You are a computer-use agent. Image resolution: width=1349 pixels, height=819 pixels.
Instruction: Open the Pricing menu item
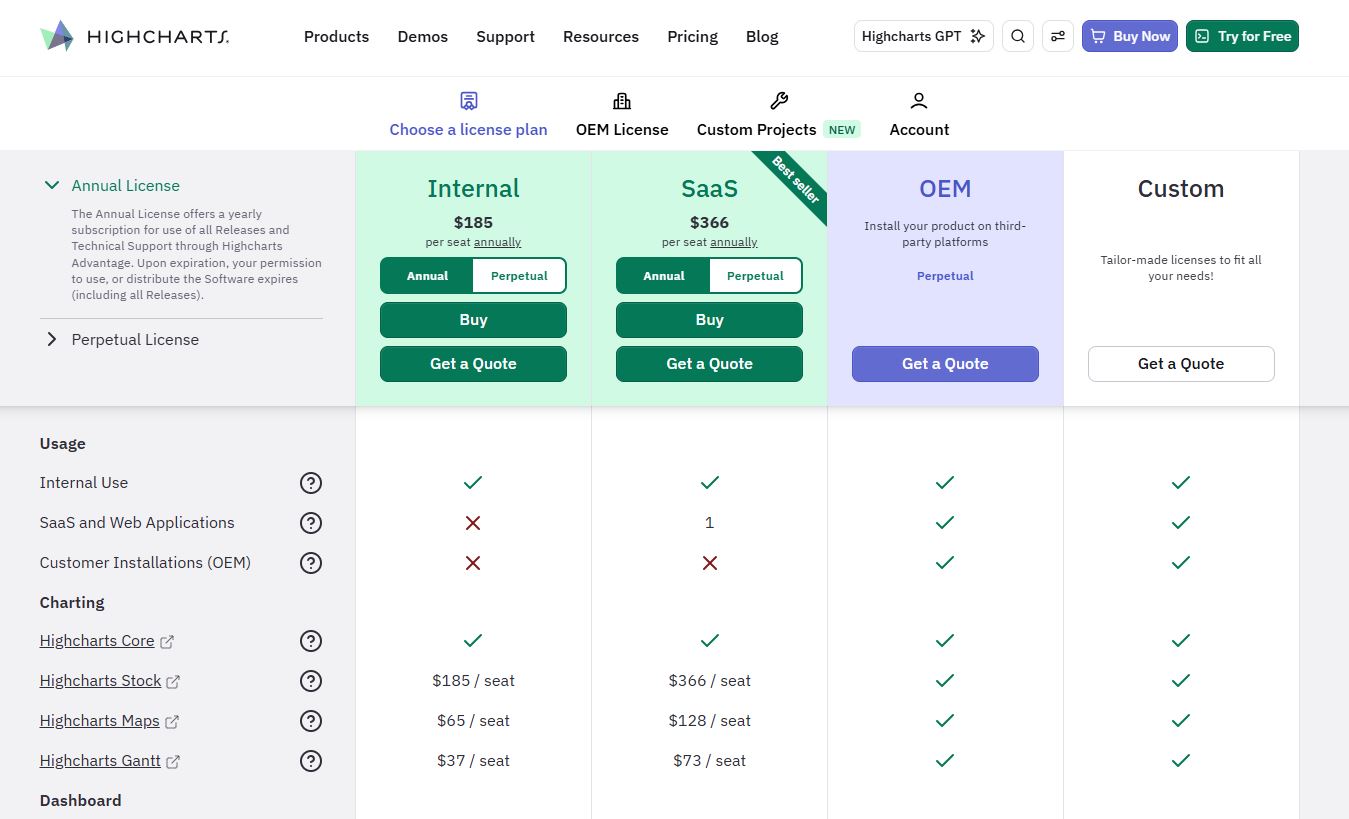coord(692,36)
